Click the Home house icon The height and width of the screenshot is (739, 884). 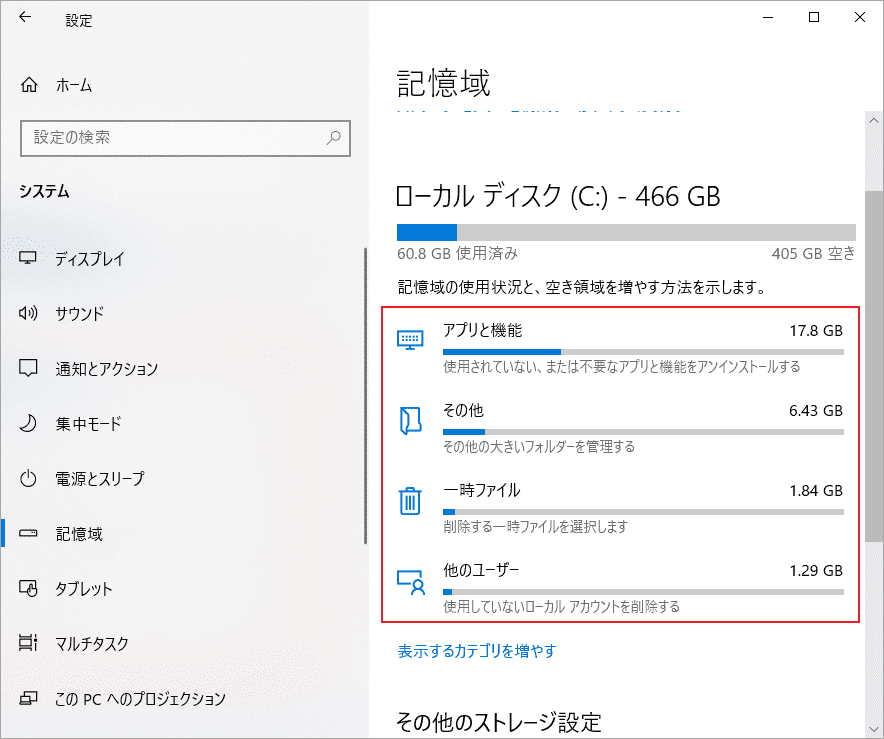click(30, 85)
